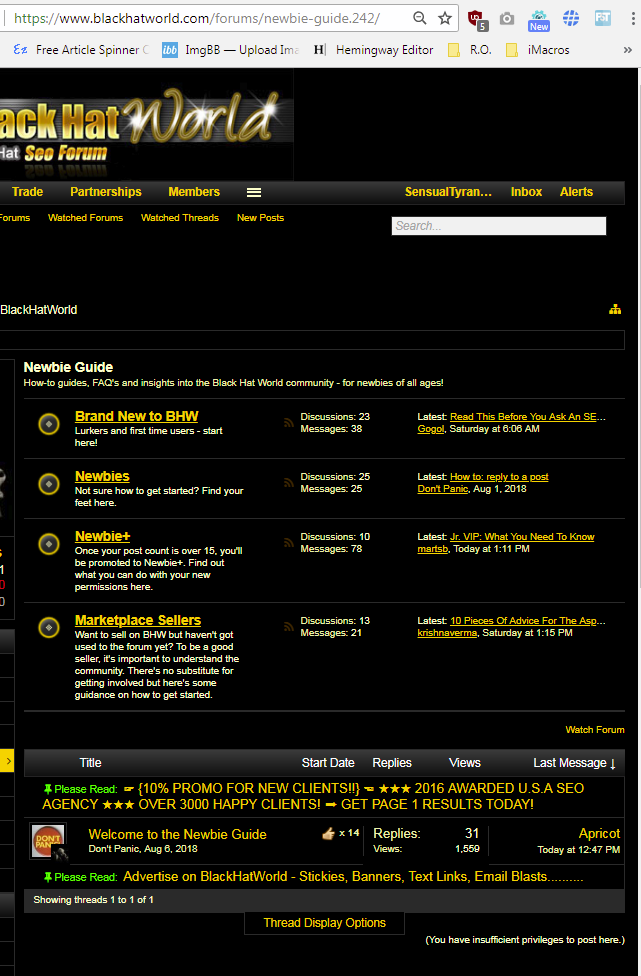The width and height of the screenshot is (641, 976).
Task: Click RSS feed icon for Newbie+
Action: pyautogui.click(x=288, y=543)
